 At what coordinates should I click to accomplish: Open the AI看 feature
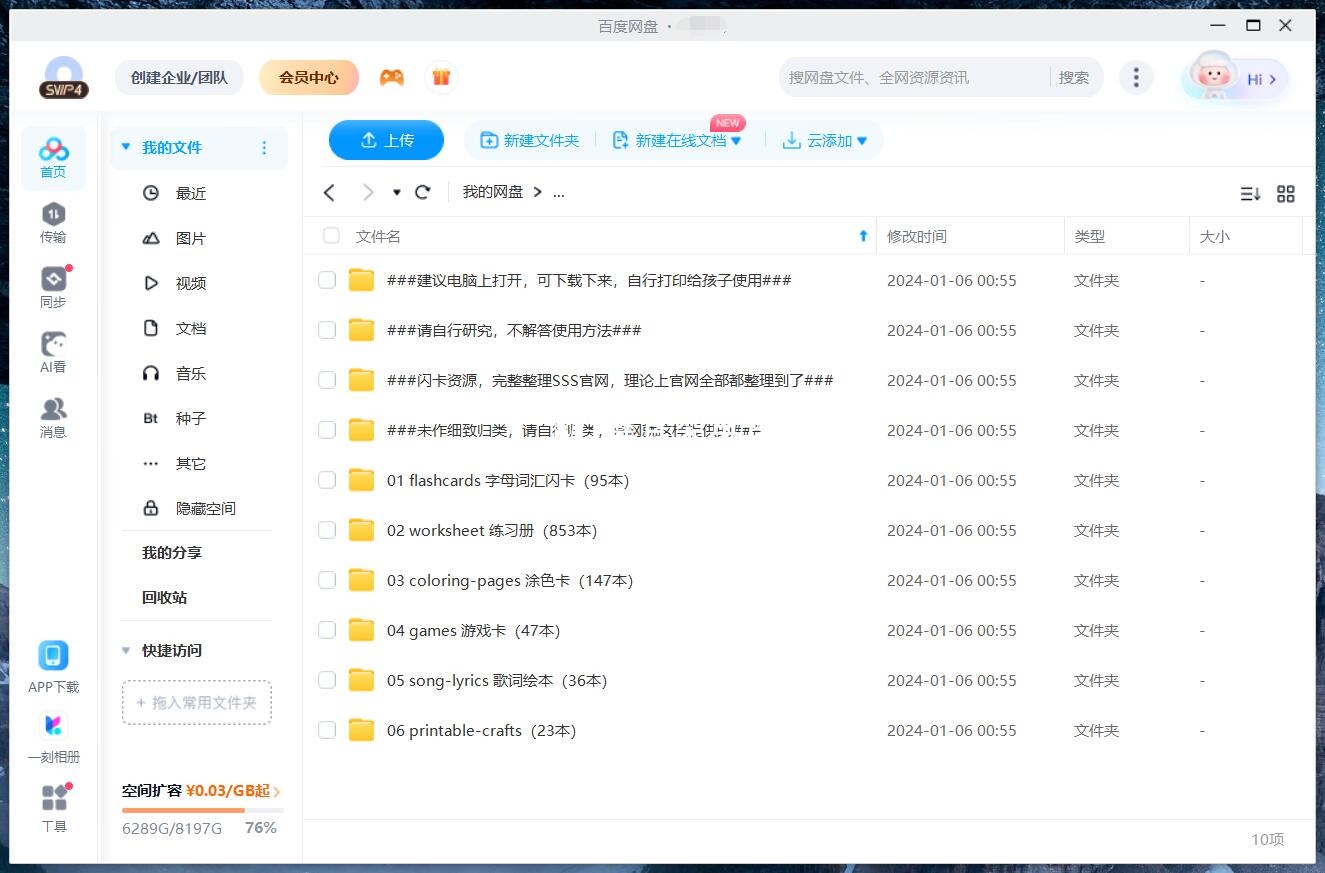click(53, 352)
